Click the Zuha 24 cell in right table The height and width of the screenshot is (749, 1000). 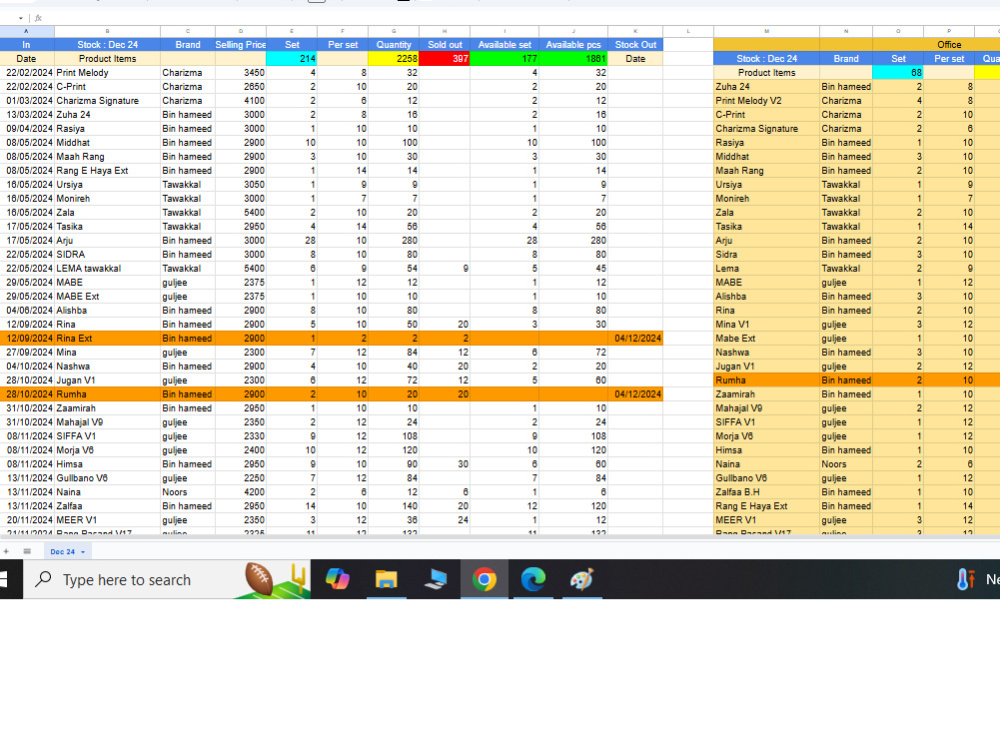tap(767, 87)
